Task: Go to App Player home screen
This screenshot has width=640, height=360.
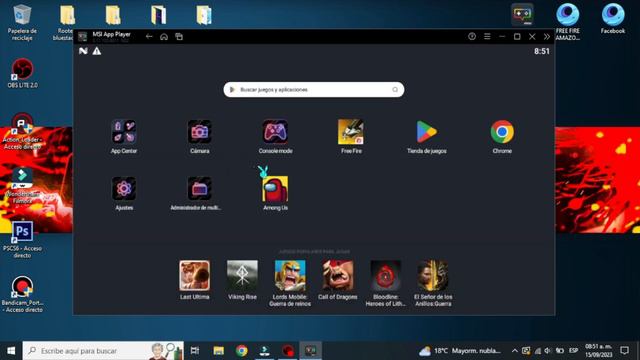Action: tap(164, 37)
